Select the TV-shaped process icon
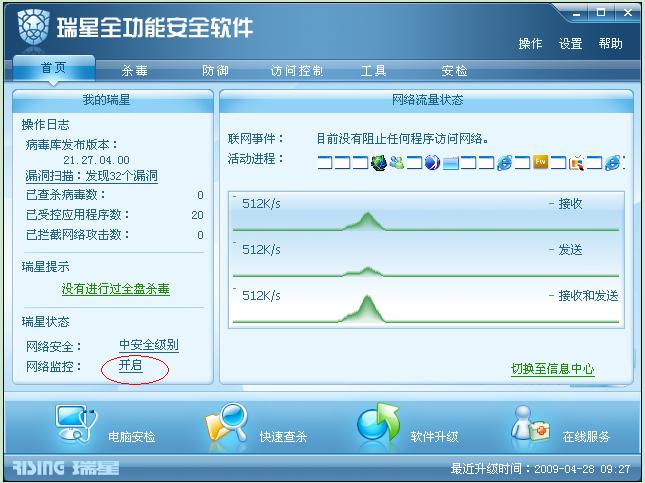Image resolution: width=645 pixels, height=483 pixels. coord(576,163)
